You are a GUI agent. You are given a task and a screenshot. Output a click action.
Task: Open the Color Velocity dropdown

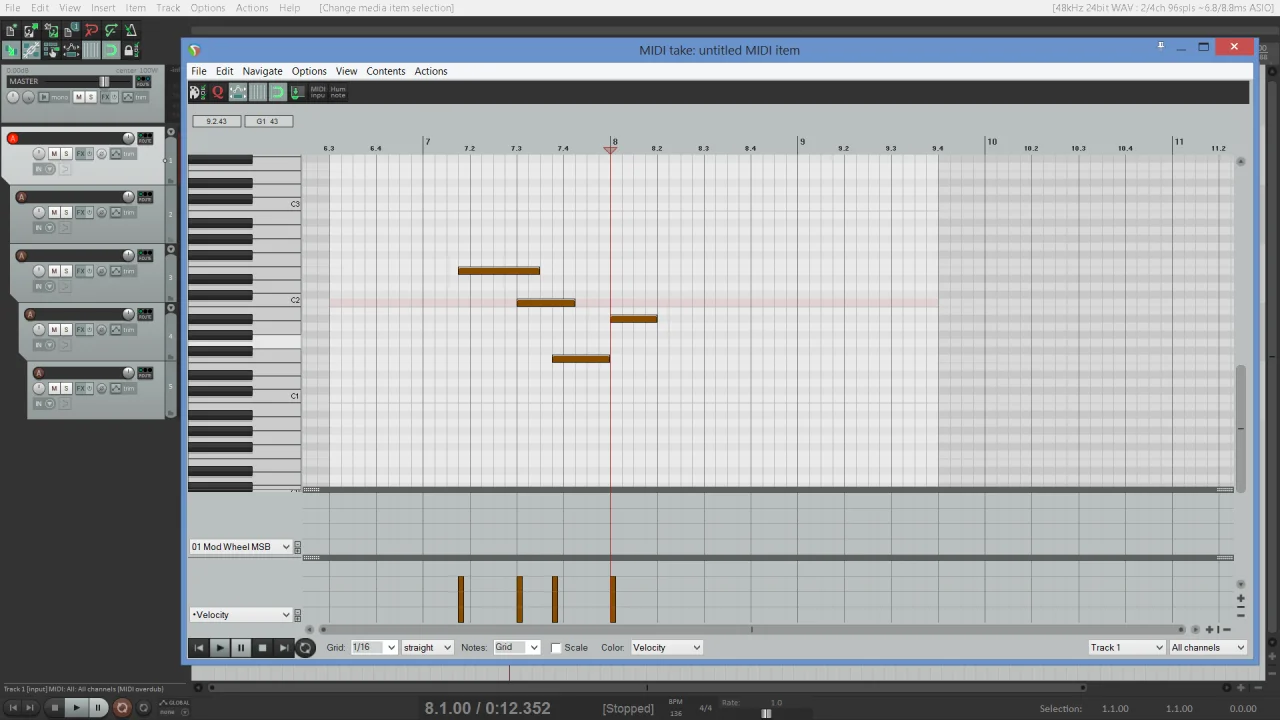tap(666, 648)
